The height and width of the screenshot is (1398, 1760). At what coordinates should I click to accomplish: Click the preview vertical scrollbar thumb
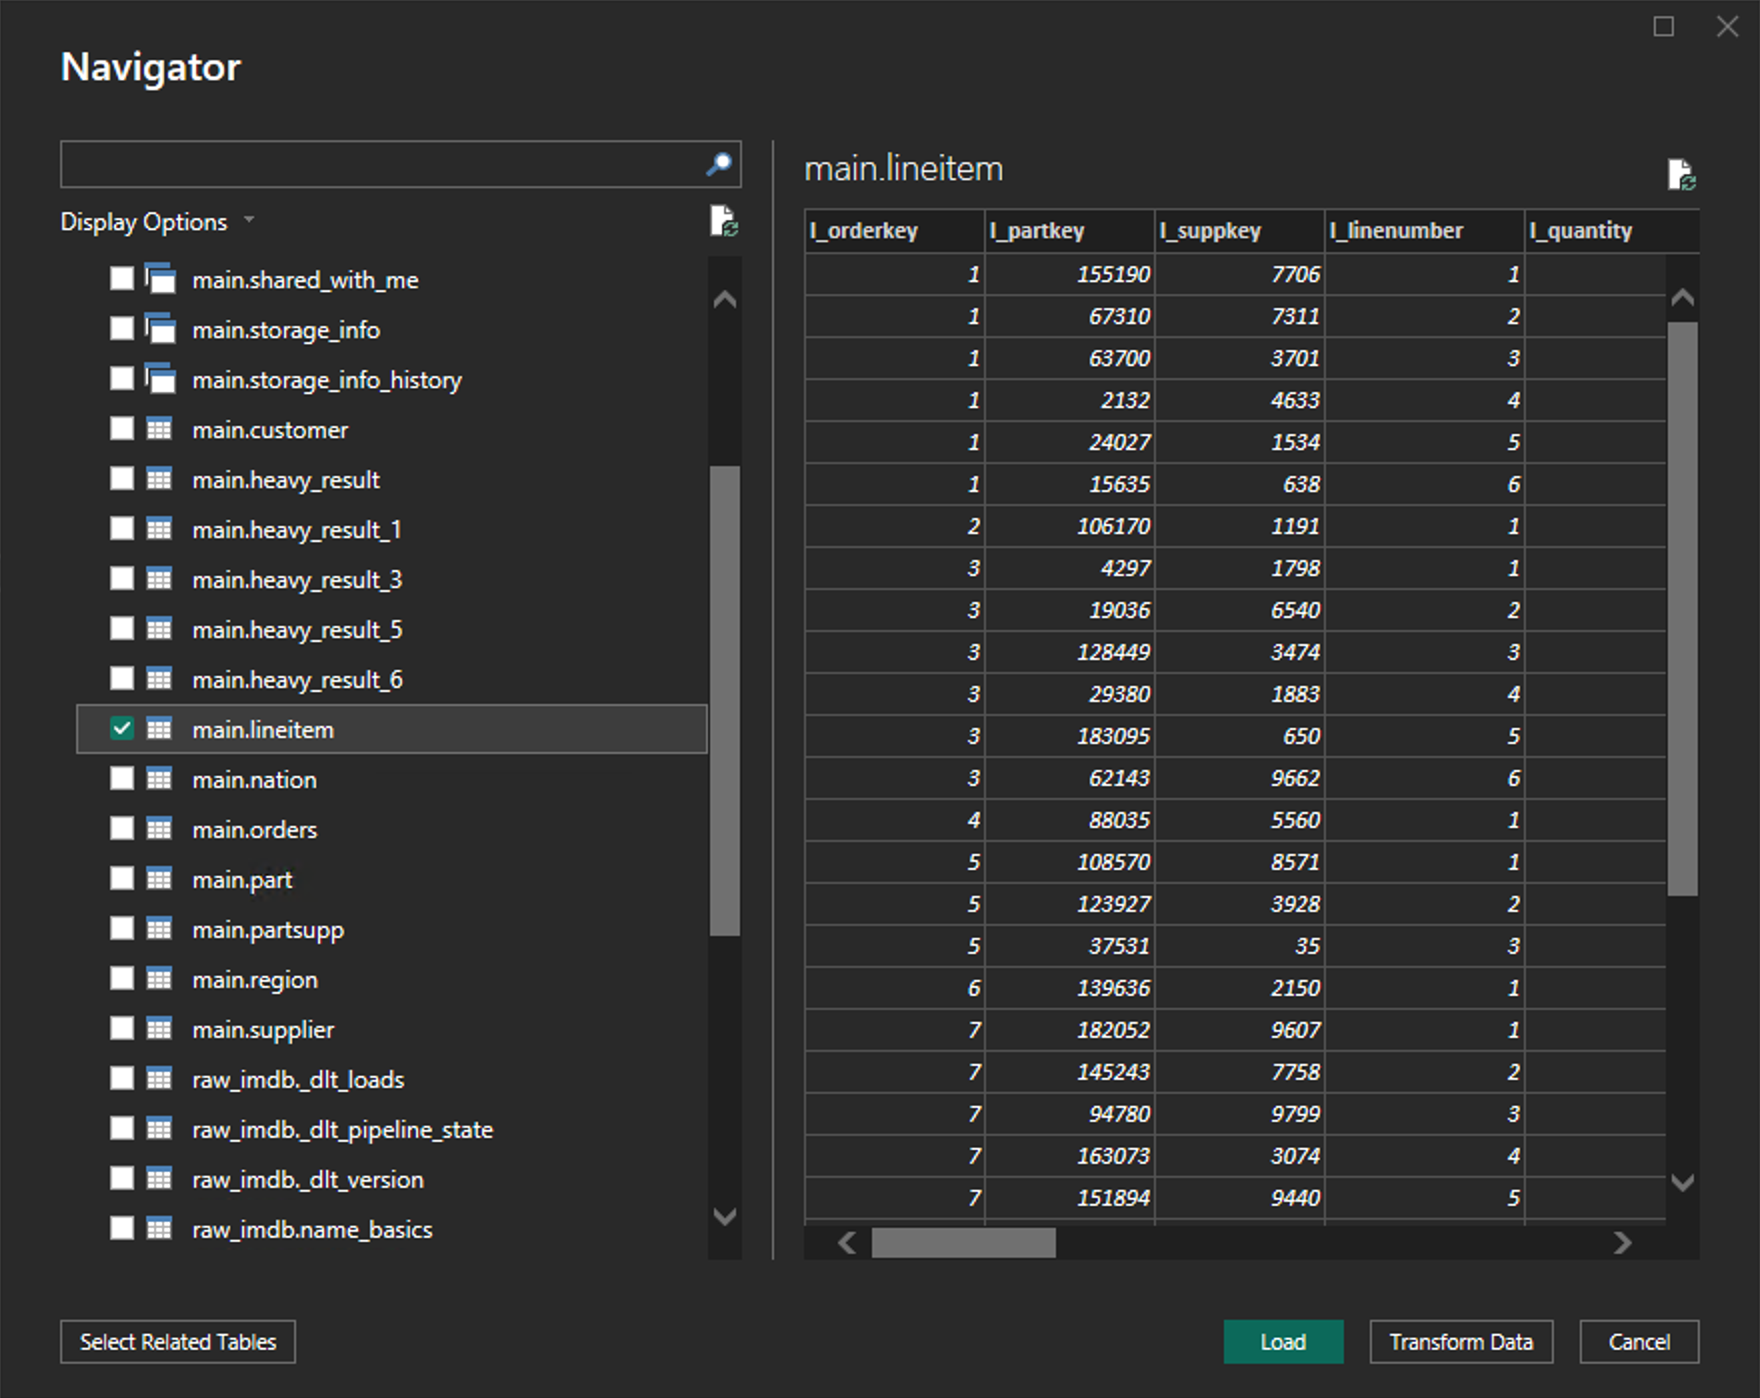pyautogui.click(x=1683, y=608)
